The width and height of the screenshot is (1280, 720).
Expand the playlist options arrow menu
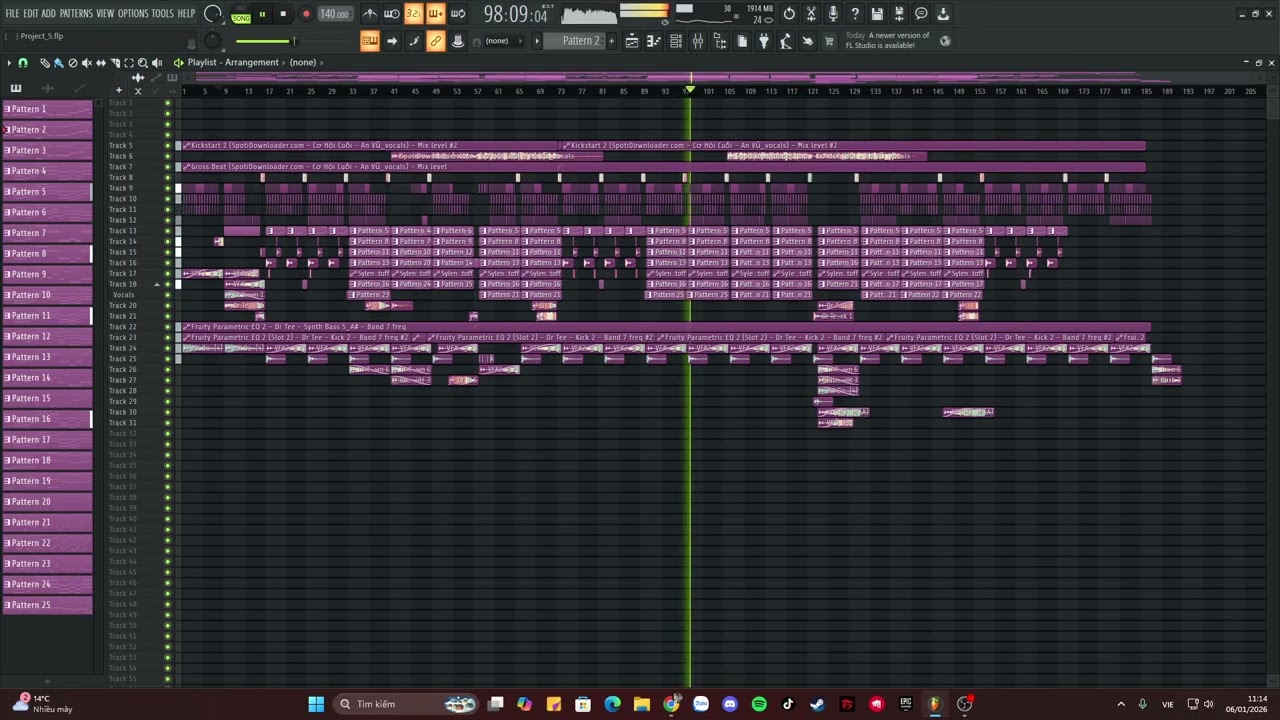tap(9, 62)
